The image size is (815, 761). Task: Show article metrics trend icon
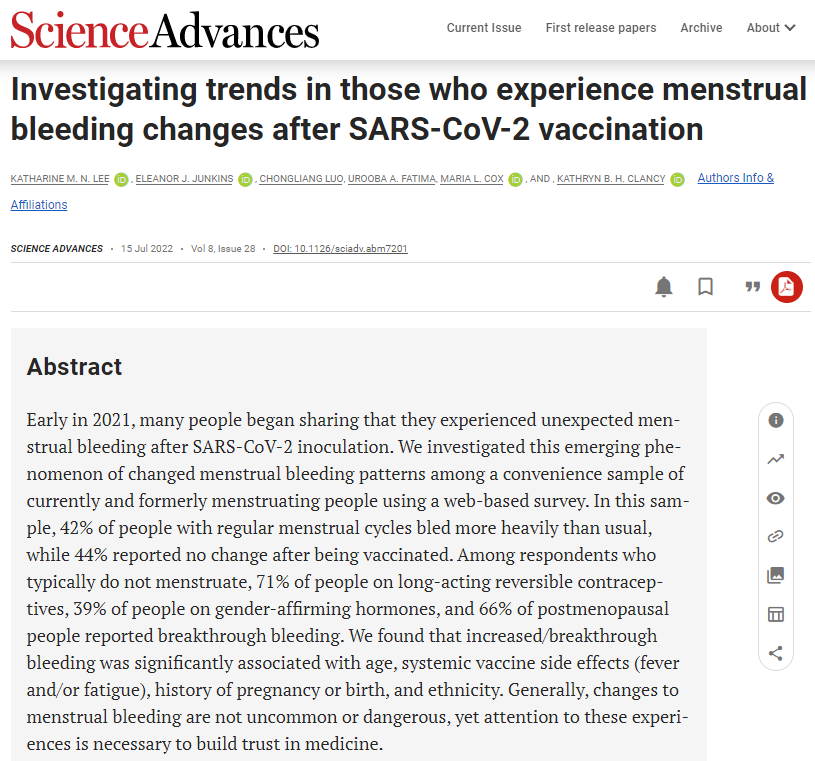point(775,460)
